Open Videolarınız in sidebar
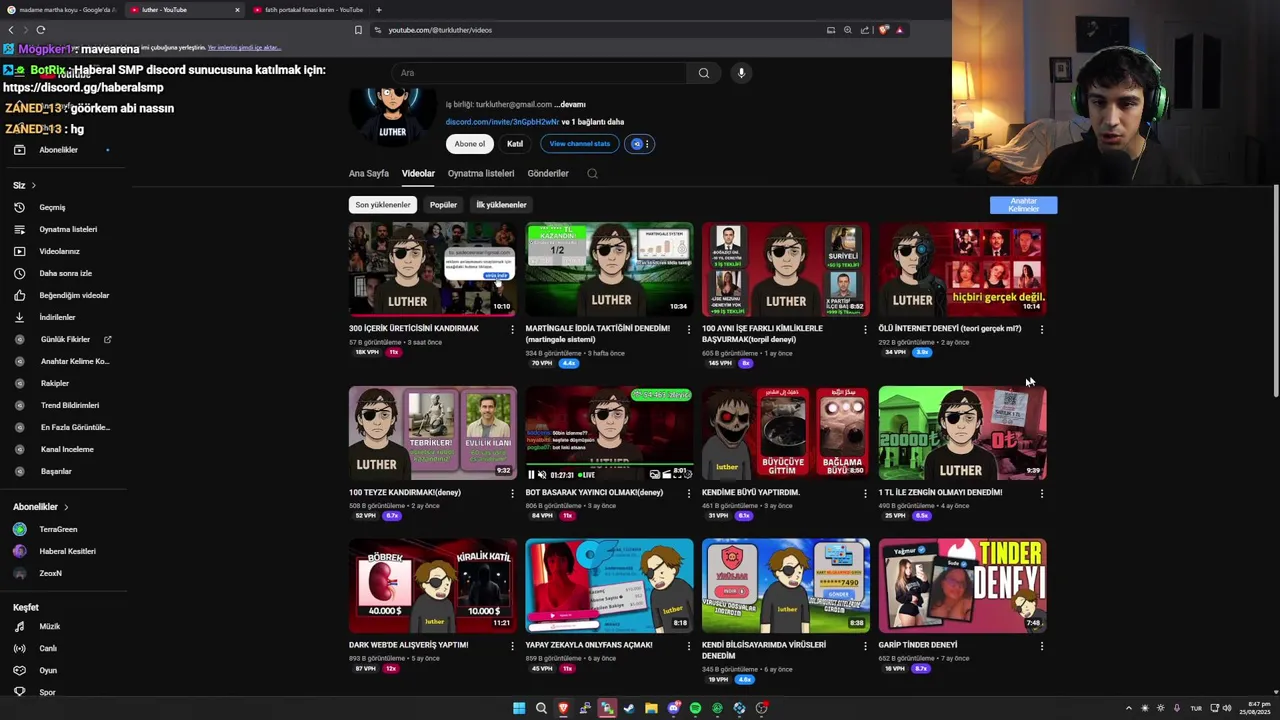The height and width of the screenshot is (720, 1280). [x=59, y=251]
